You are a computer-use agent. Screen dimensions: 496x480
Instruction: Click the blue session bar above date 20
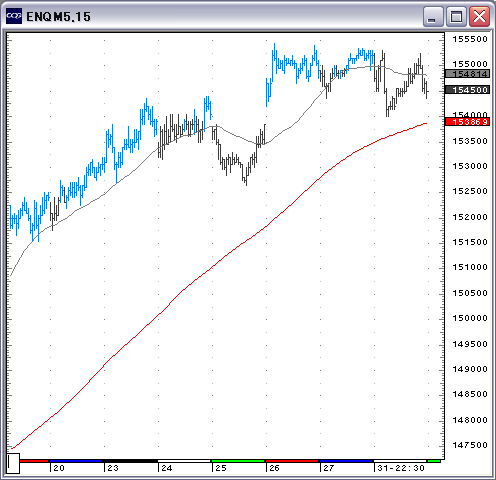pyautogui.click(x=75, y=461)
